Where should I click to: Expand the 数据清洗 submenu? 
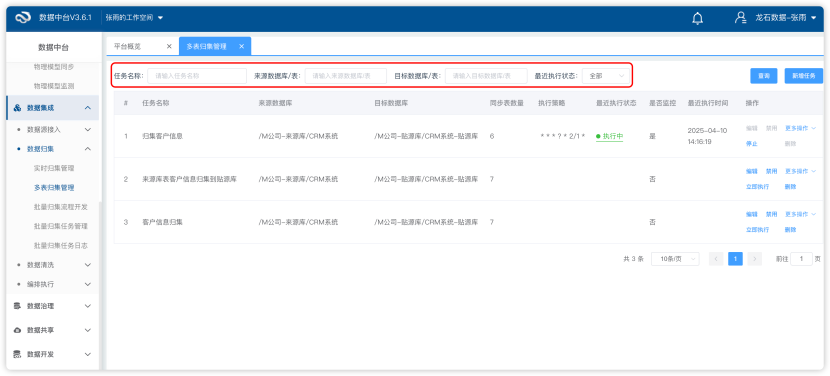coord(88,265)
